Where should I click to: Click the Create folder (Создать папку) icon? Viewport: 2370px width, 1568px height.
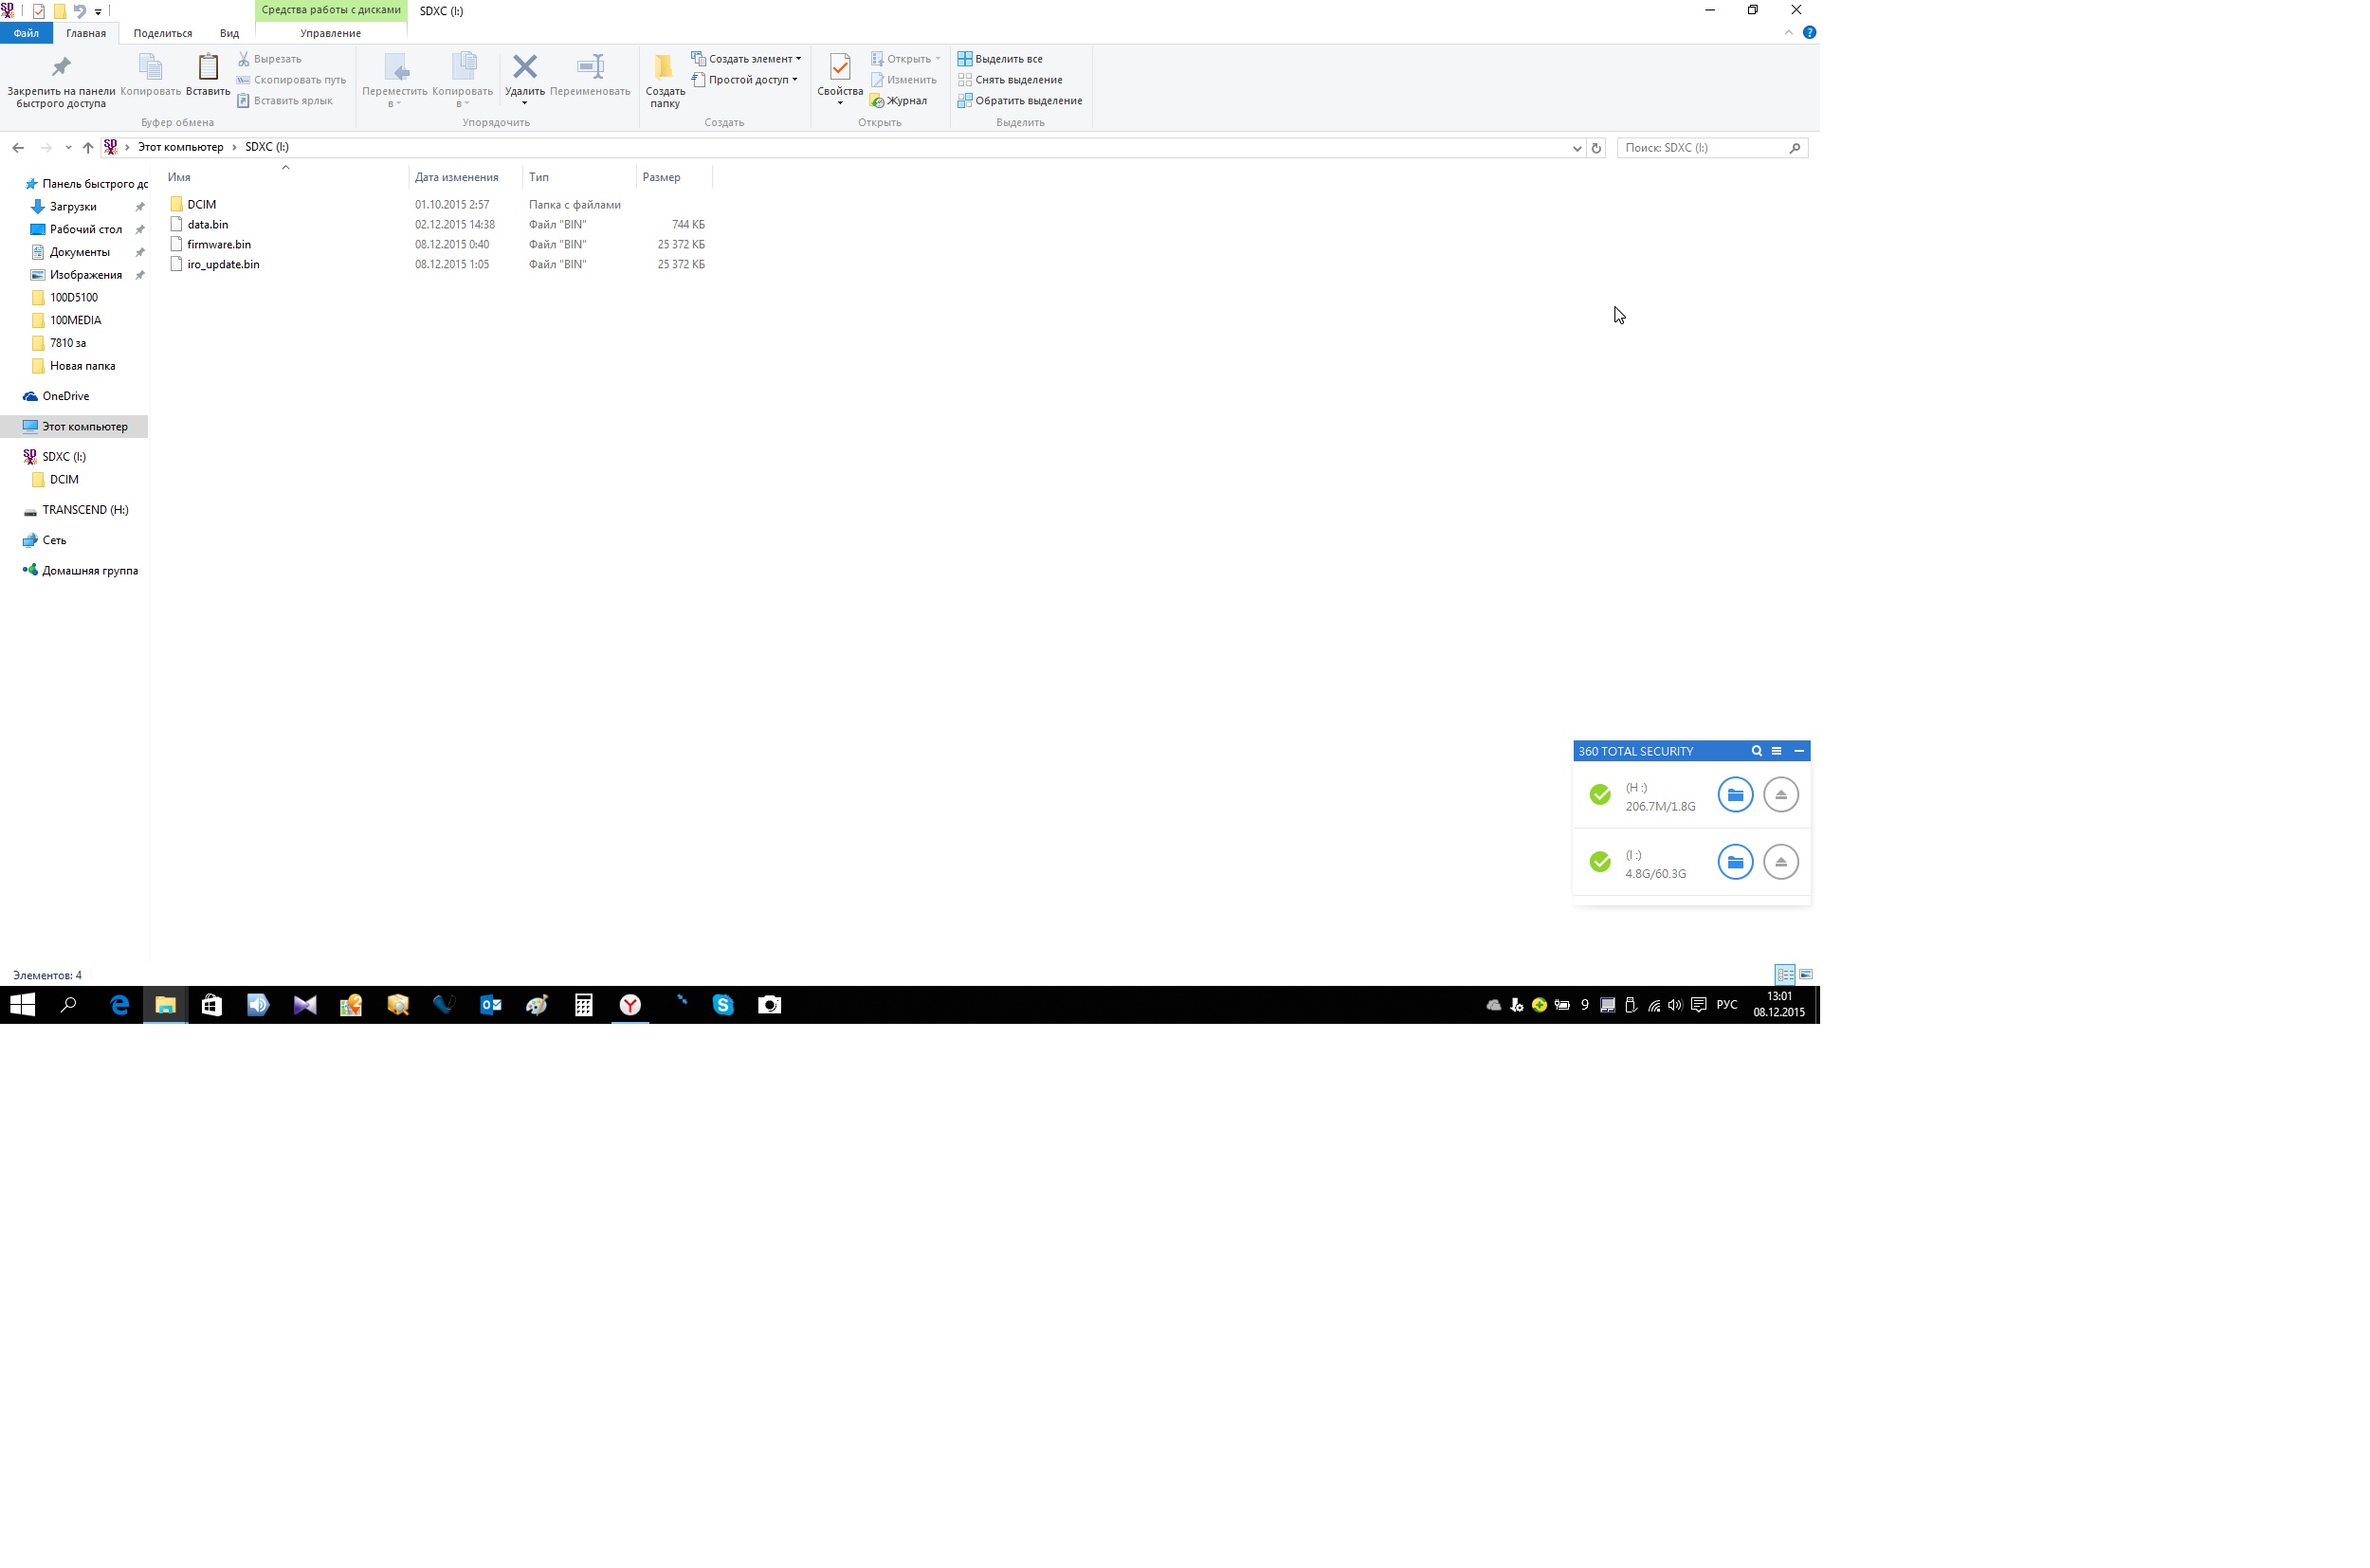(x=664, y=68)
